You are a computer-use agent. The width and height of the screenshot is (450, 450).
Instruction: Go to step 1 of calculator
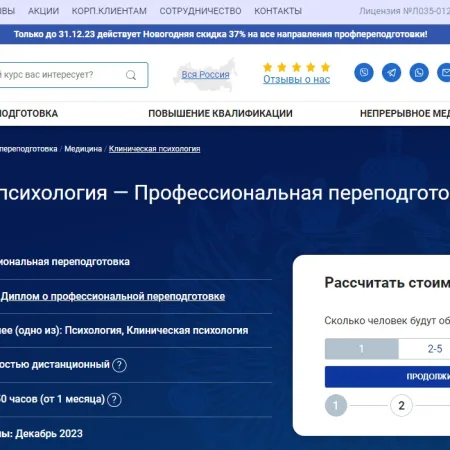[336, 406]
